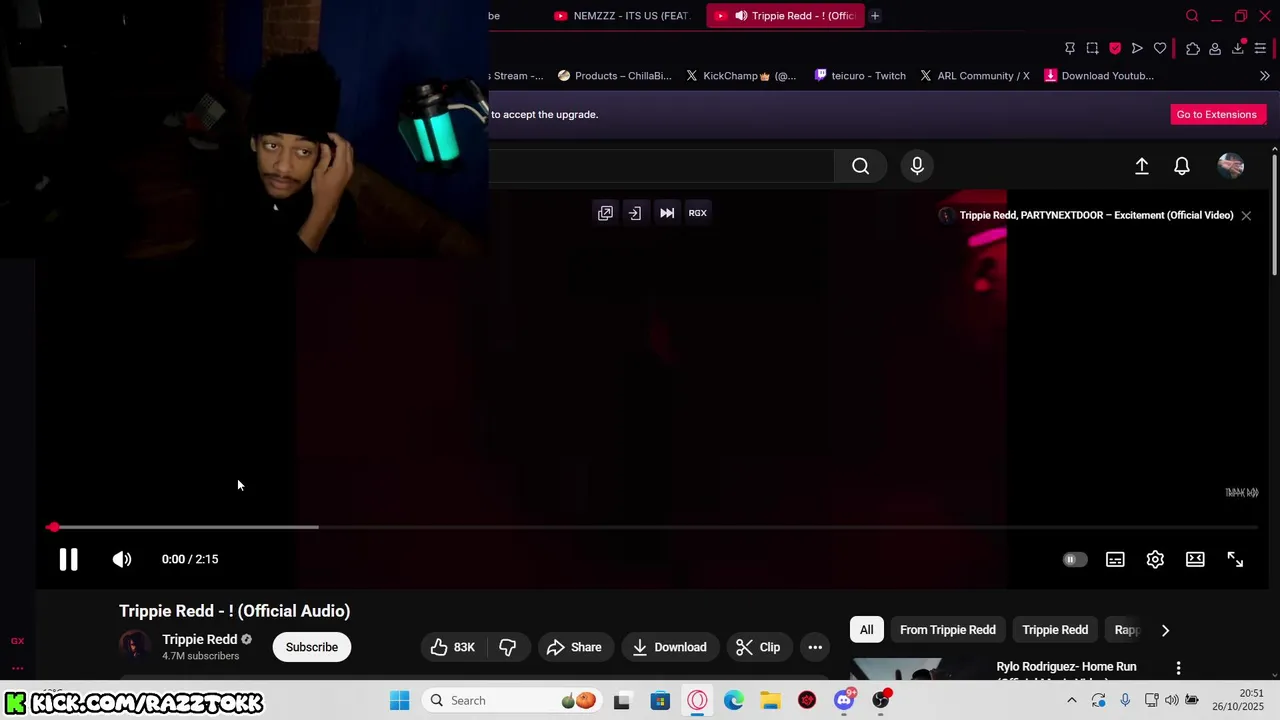Open the Rylo Rodriguez- Home Run video title
The image size is (1280, 720).
1066,666
